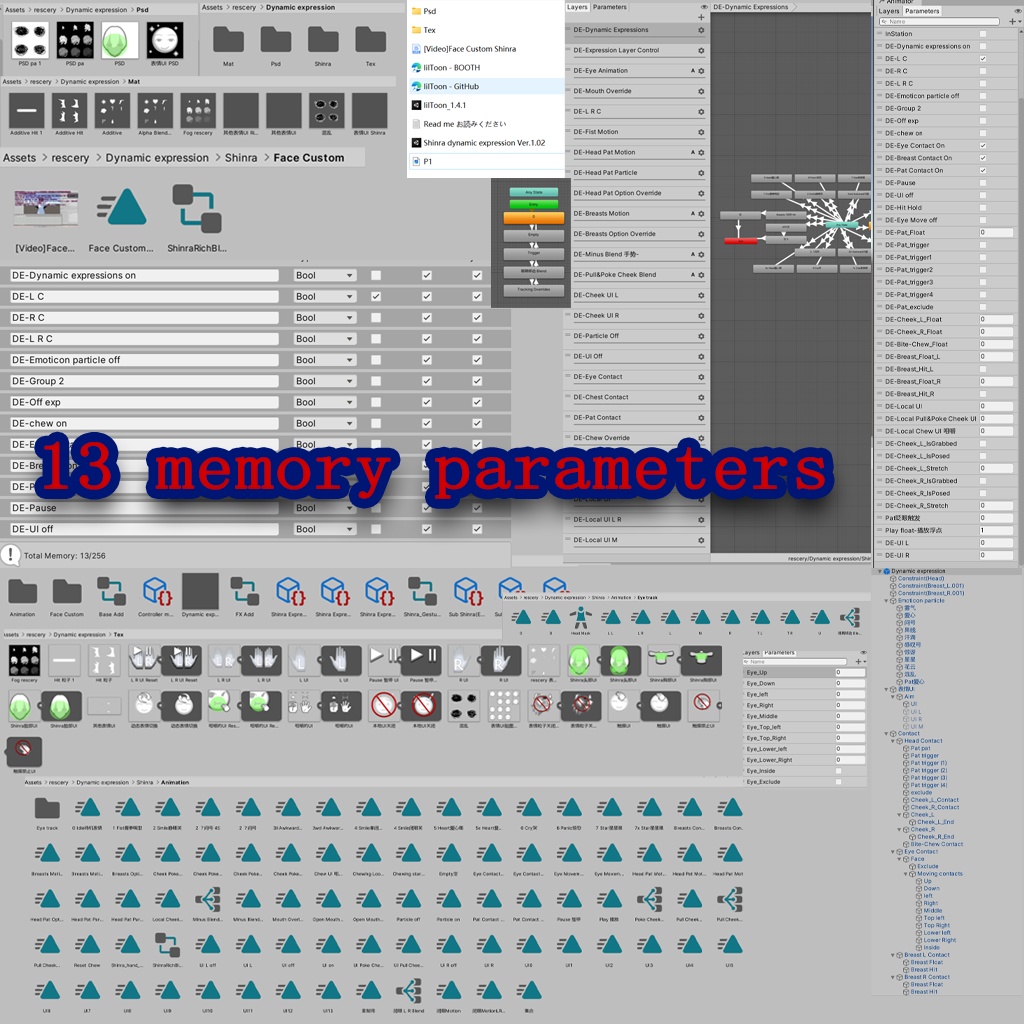Select Parameters tab above the InStation list
Screen dimensions: 1024x1024
pos(922,11)
